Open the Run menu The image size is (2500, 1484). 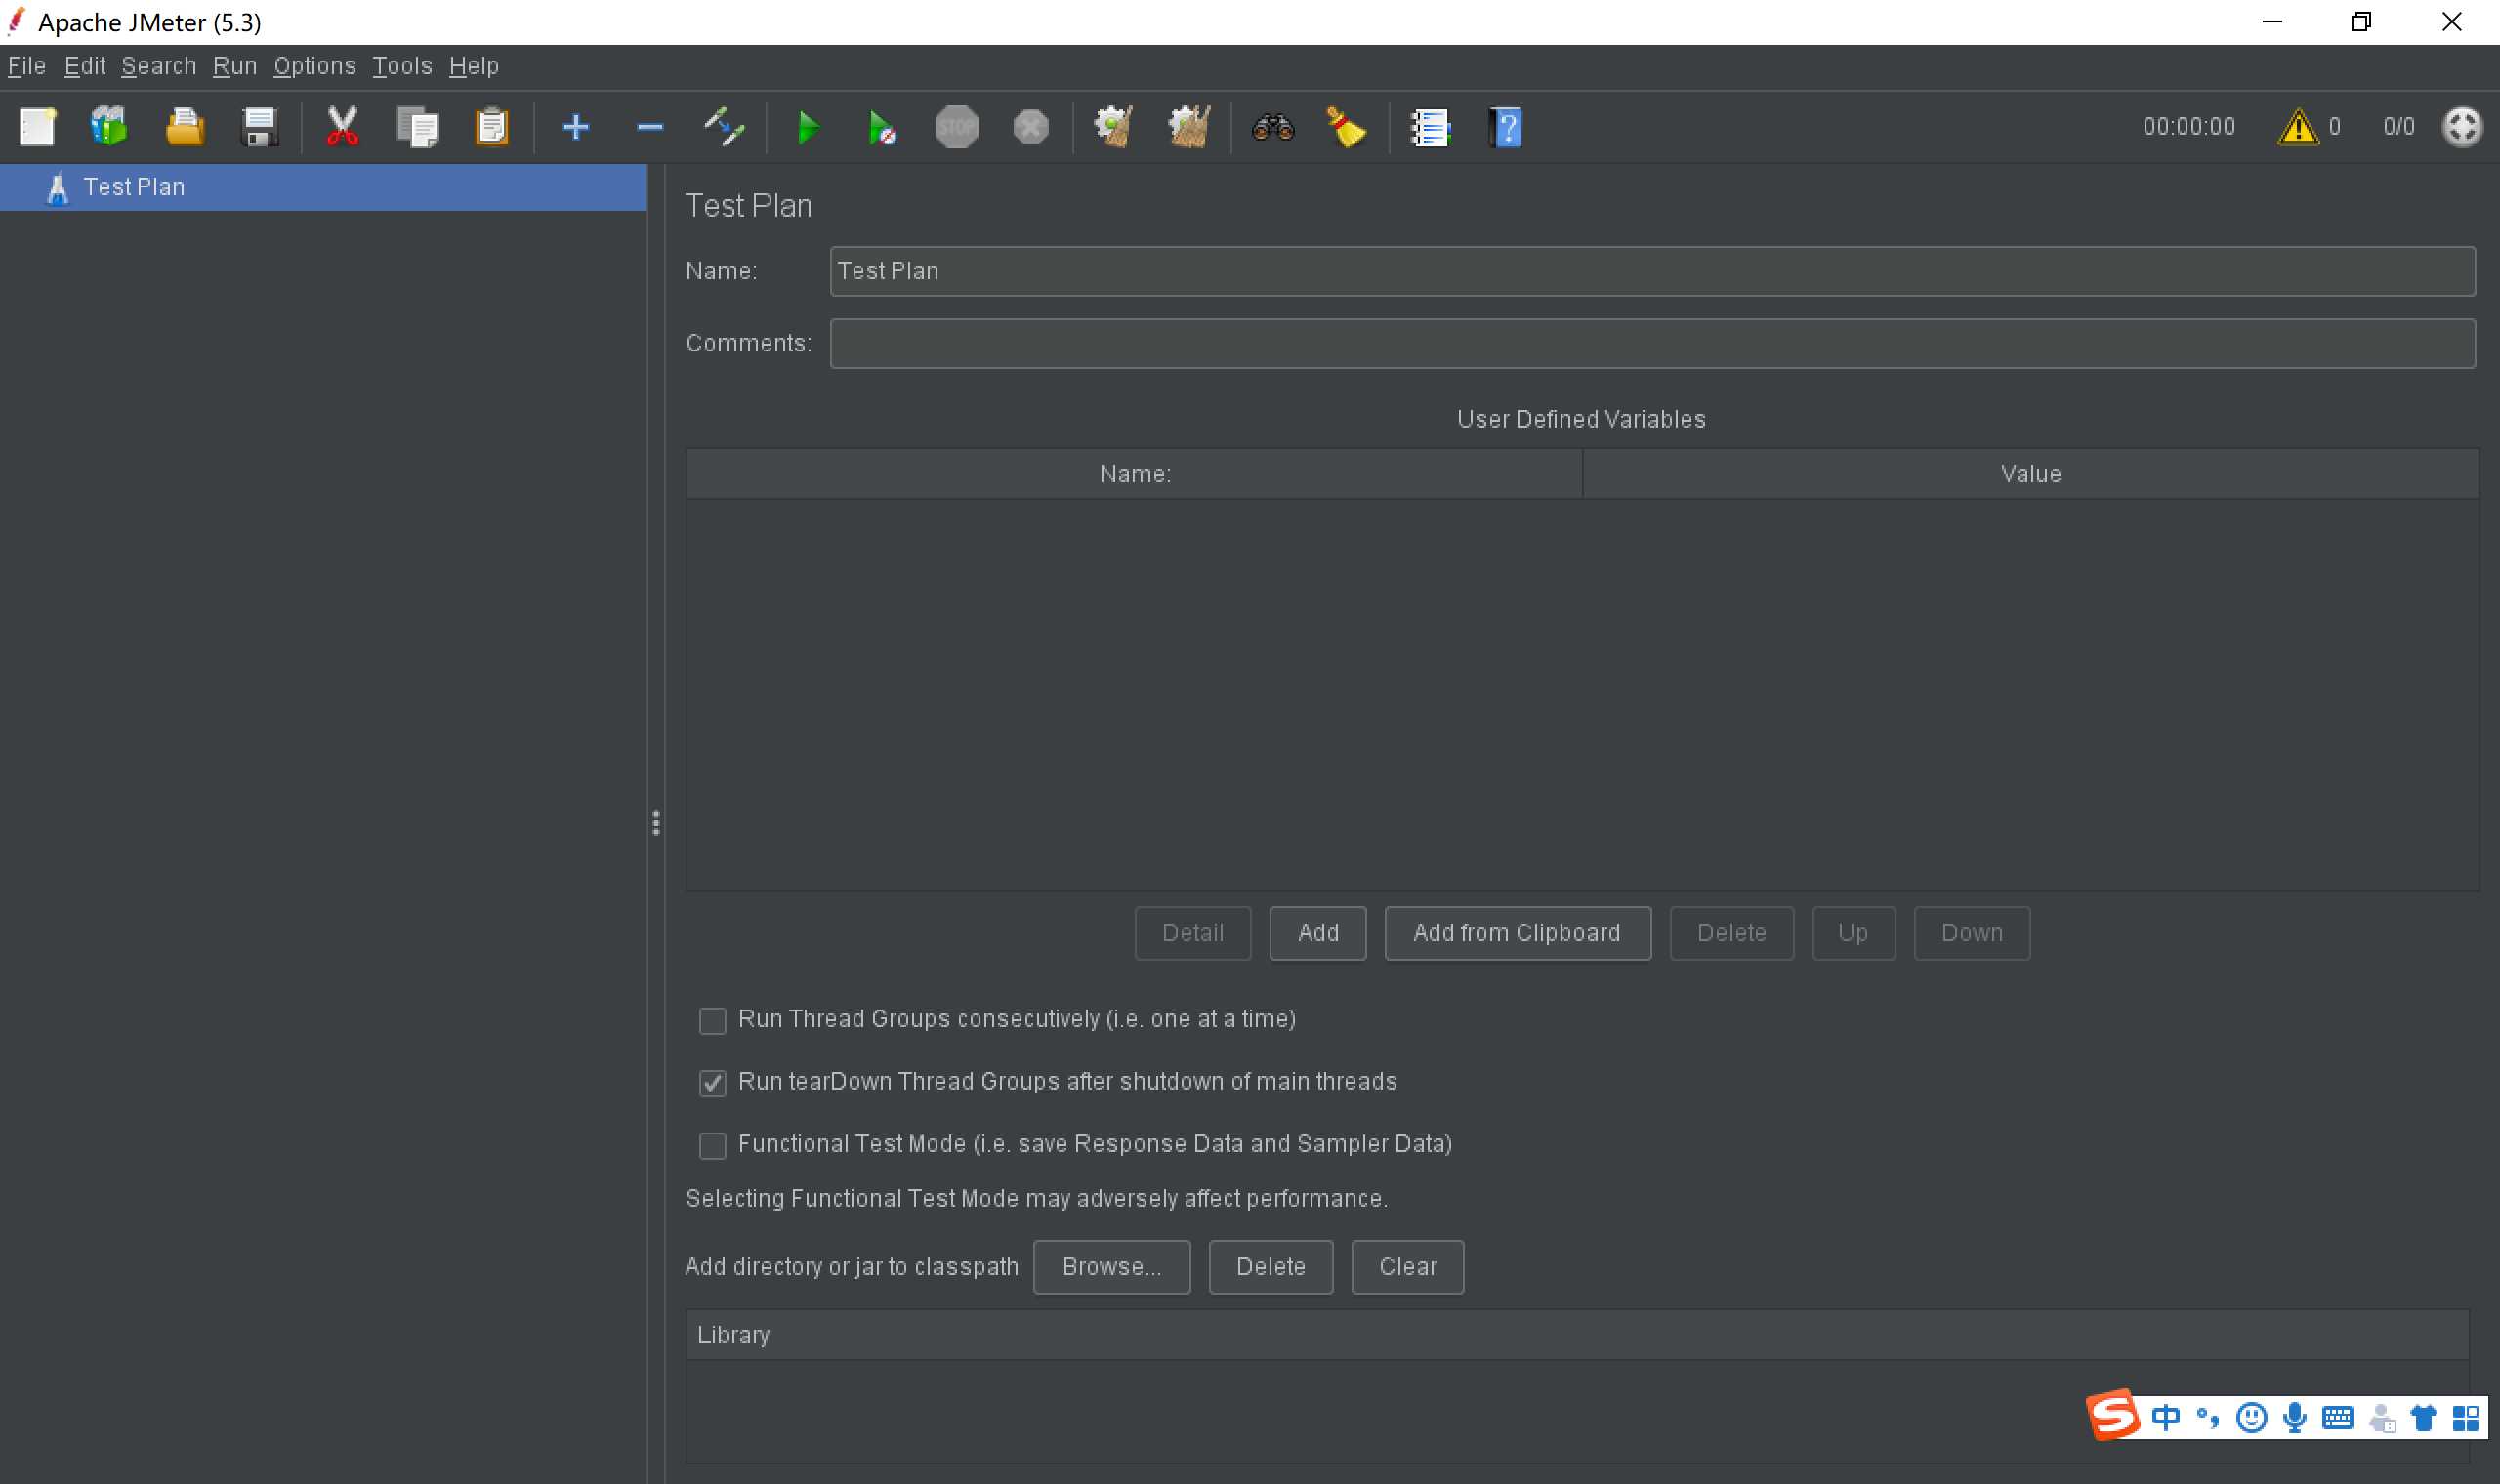point(235,66)
